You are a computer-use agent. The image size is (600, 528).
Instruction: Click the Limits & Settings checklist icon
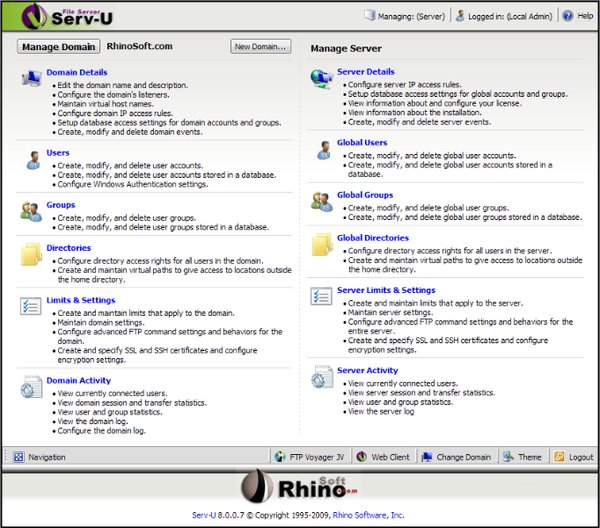point(31,306)
